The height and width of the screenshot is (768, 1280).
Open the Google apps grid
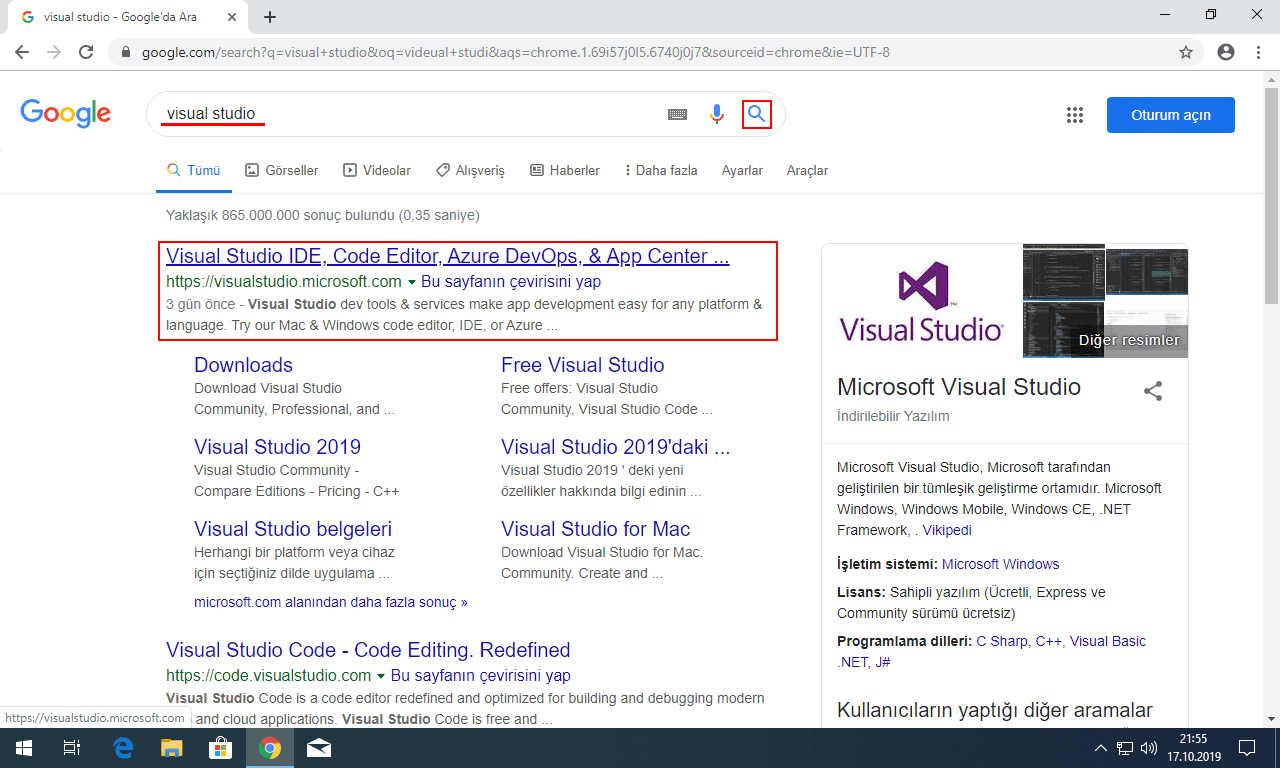tap(1075, 115)
